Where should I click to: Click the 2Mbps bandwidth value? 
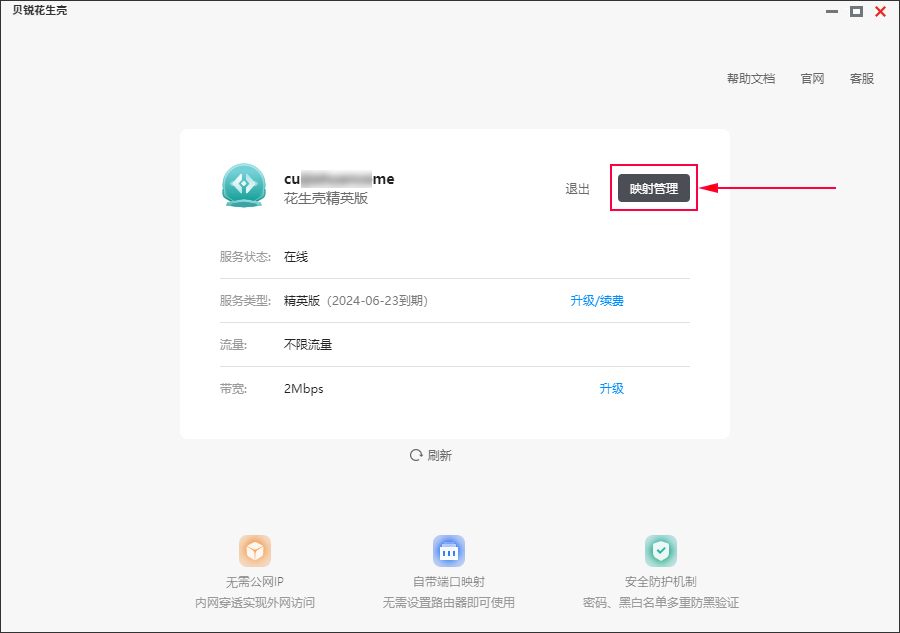304,389
